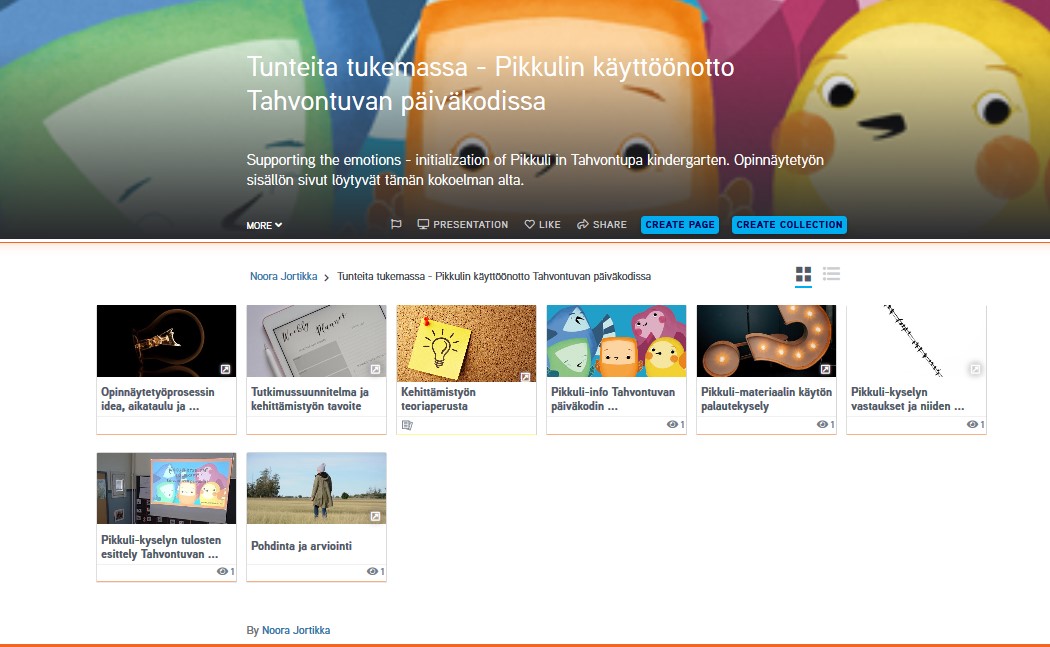
Task: Click the external link icon on Pikkuli-kyselyn vastaukset card
Action: click(976, 369)
